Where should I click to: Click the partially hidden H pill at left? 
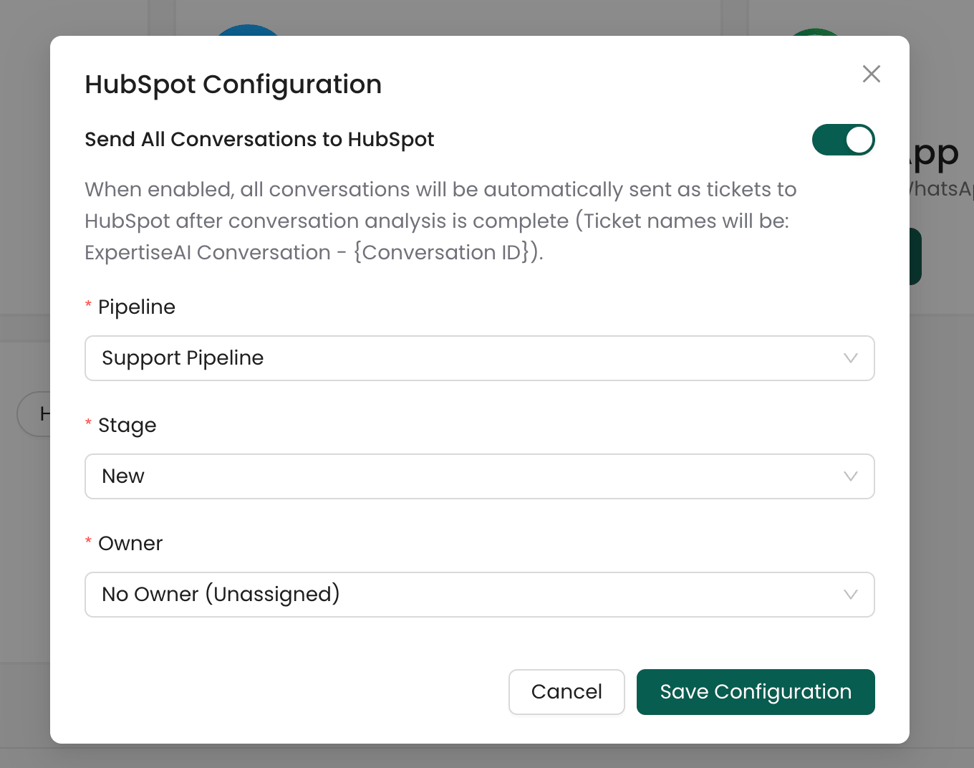pyautogui.click(x=34, y=413)
